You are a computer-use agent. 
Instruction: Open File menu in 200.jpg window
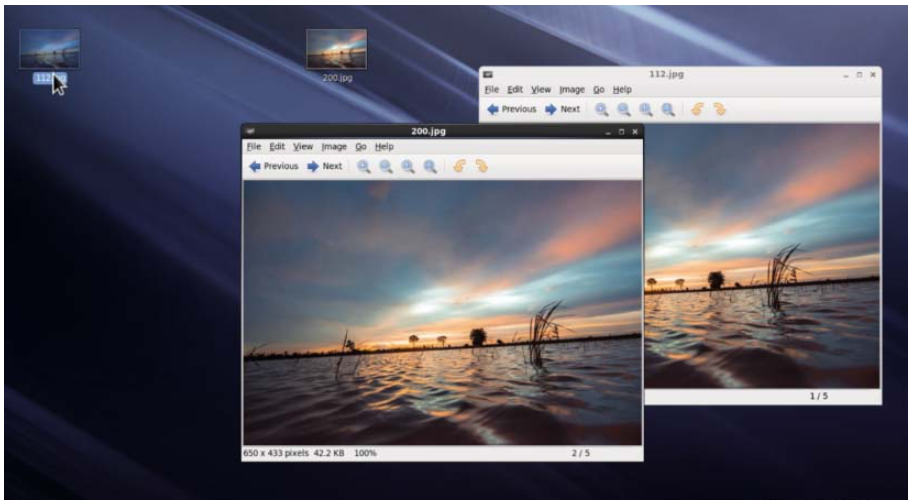coord(254,147)
